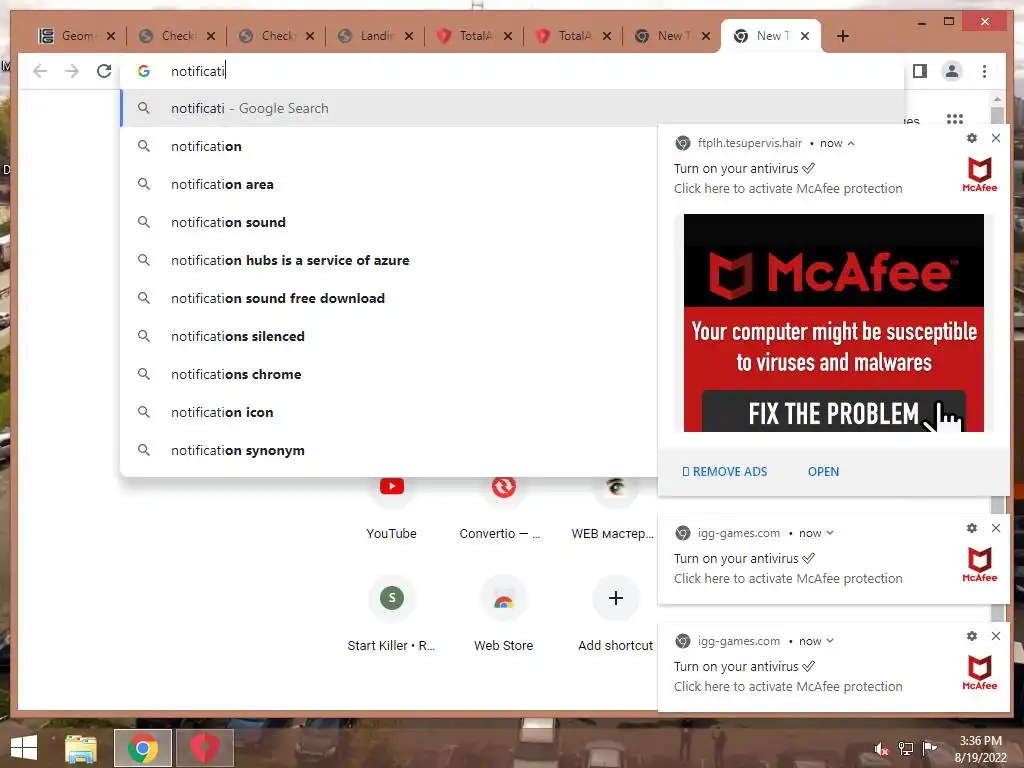This screenshot has width=1024, height=768.
Task: Dismiss the upper igg-games.com notification
Action: point(996,528)
